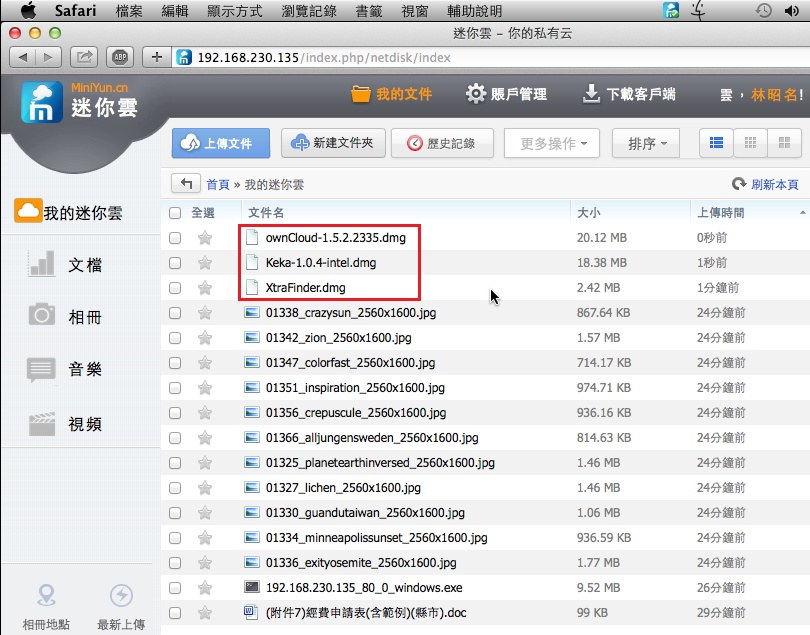Go forward with Safari's forward arrow
Screen dimensions: 810x635
point(49,57)
